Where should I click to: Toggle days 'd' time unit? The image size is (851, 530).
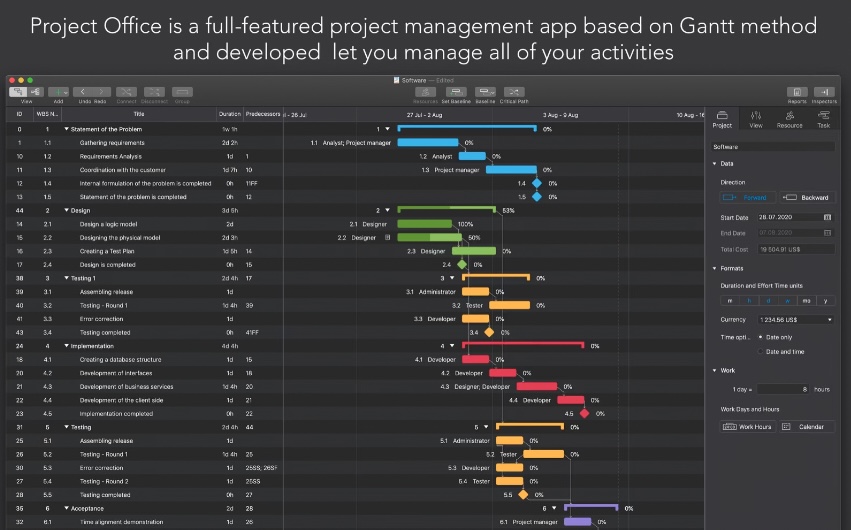point(768,301)
